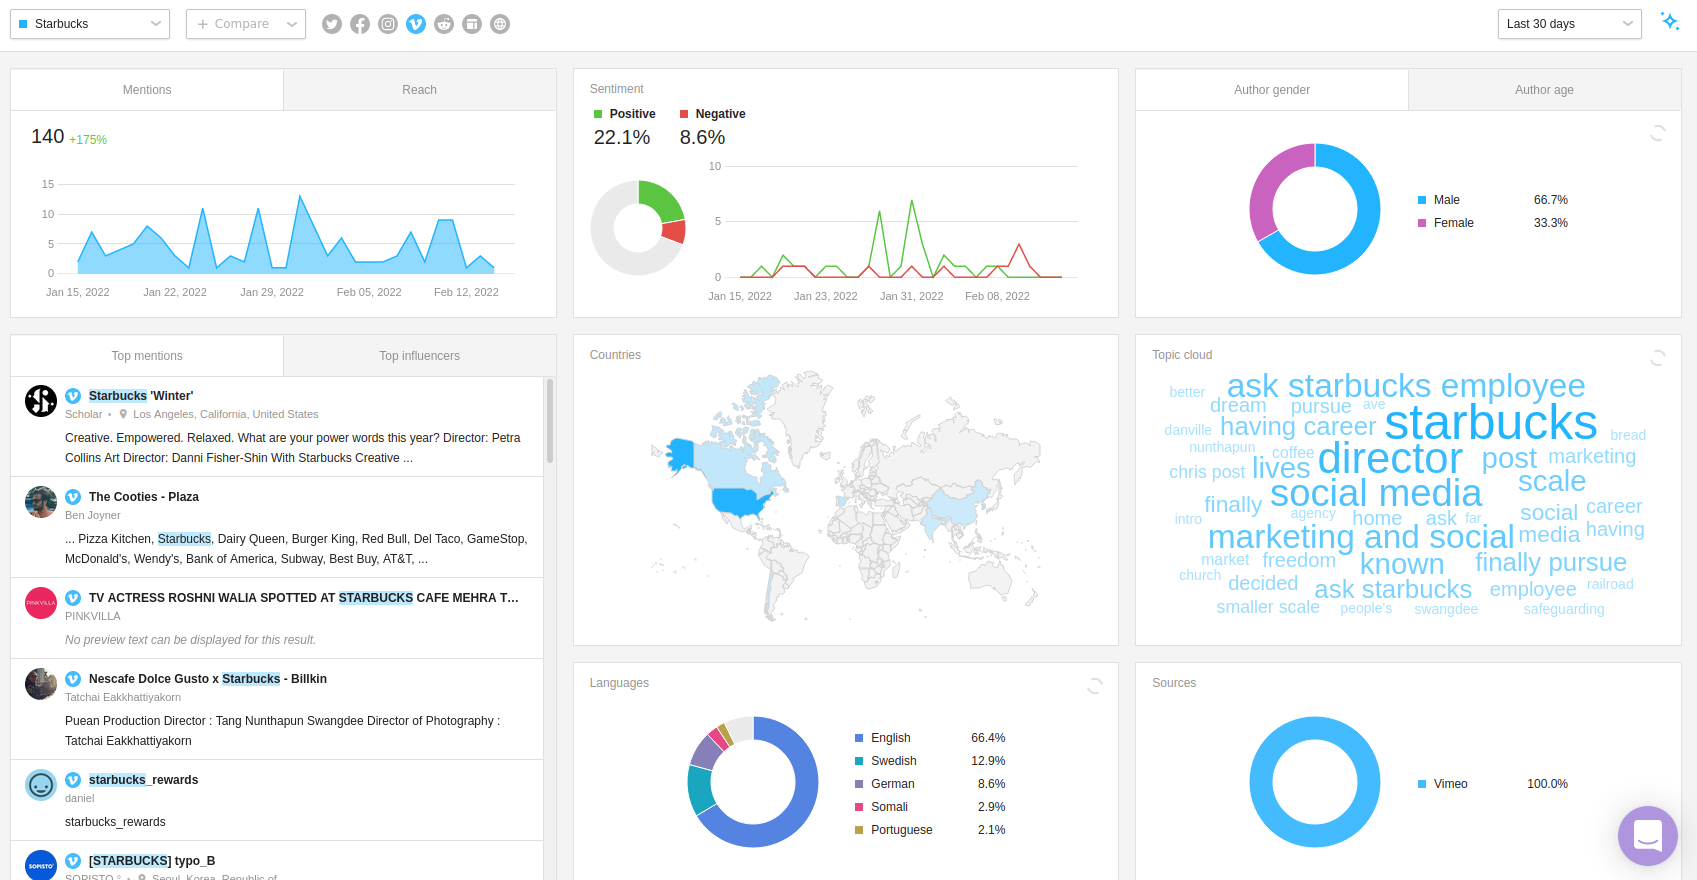
Task: Toggle the Reddit source filter icon
Action: [x=444, y=24]
